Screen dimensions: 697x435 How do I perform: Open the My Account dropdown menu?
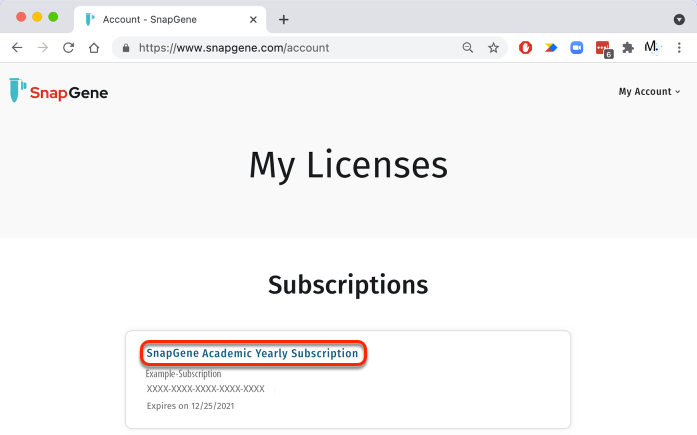[x=649, y=92]
